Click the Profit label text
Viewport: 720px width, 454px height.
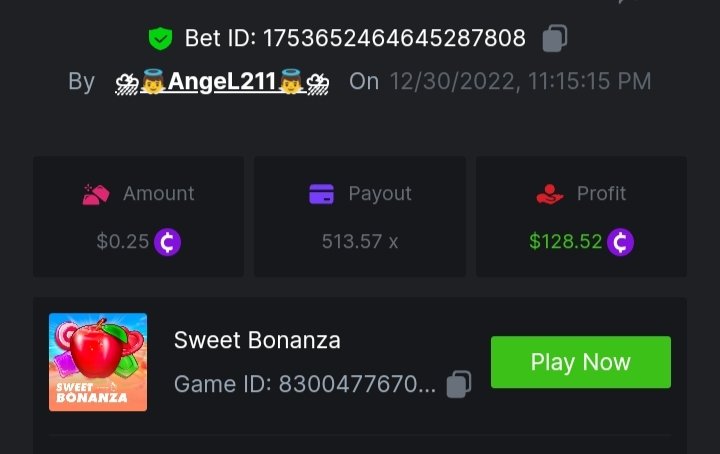coord(601,194)
